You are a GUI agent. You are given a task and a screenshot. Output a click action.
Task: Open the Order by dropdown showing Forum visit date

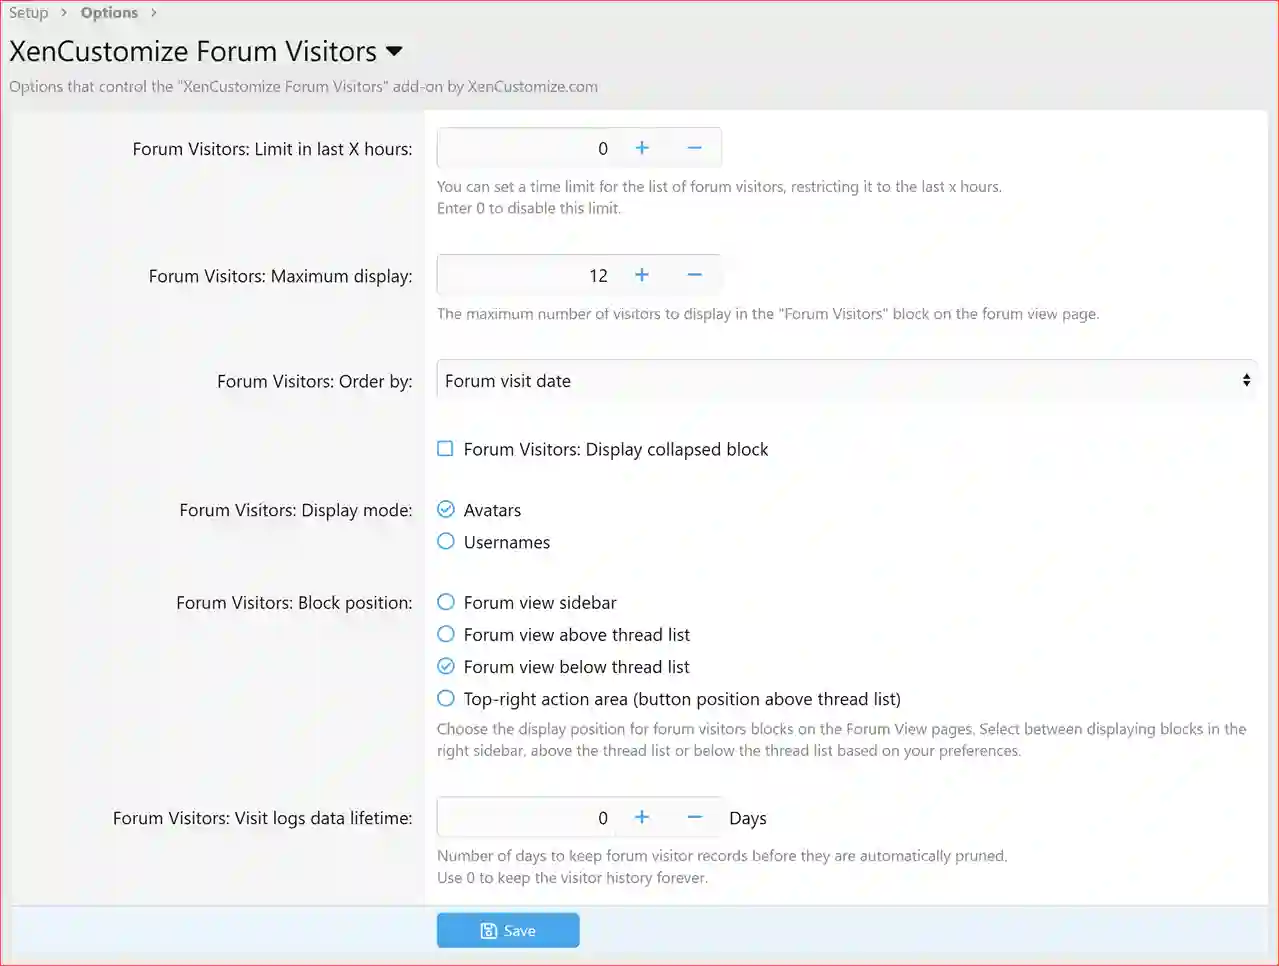(x=846, y=381)
